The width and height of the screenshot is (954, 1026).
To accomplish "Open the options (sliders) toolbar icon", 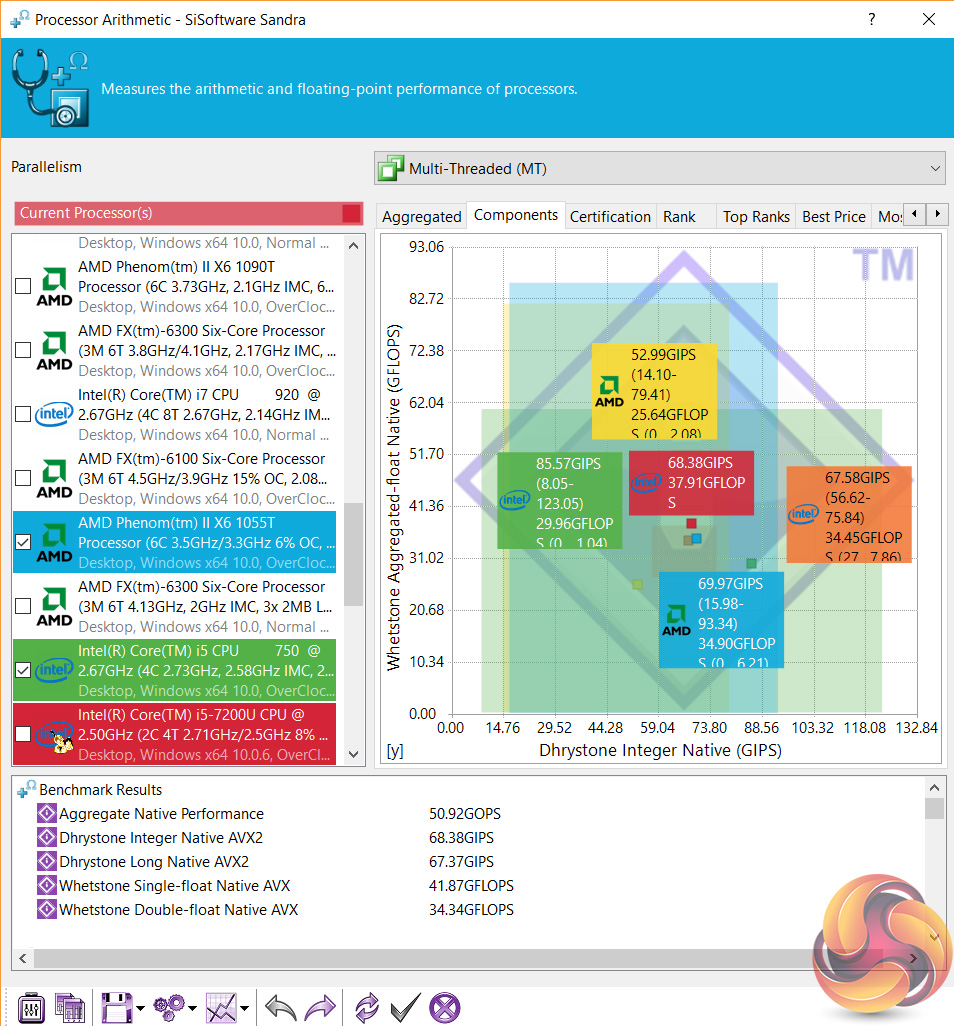I will pos(31,1007).
